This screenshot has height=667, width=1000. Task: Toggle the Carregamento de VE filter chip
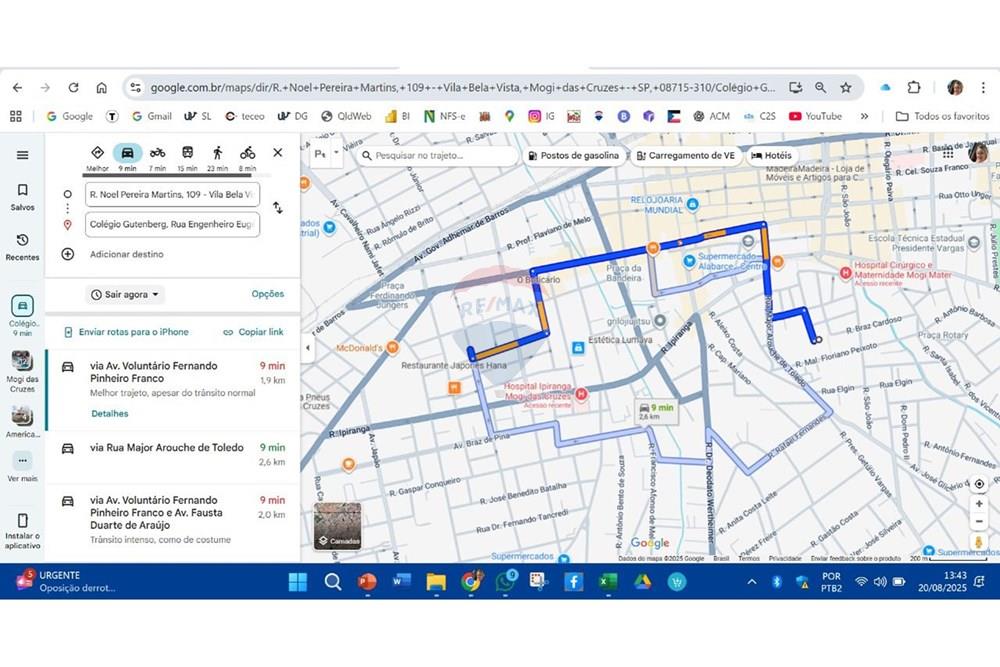(685, 156)
